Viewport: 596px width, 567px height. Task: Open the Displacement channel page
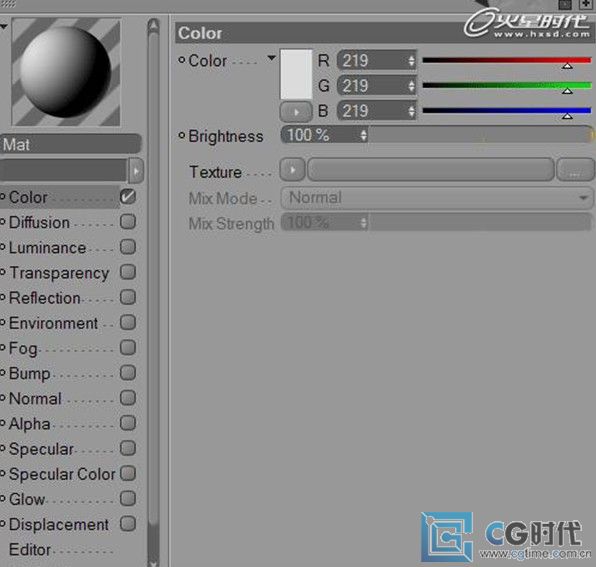click(59, 525)
